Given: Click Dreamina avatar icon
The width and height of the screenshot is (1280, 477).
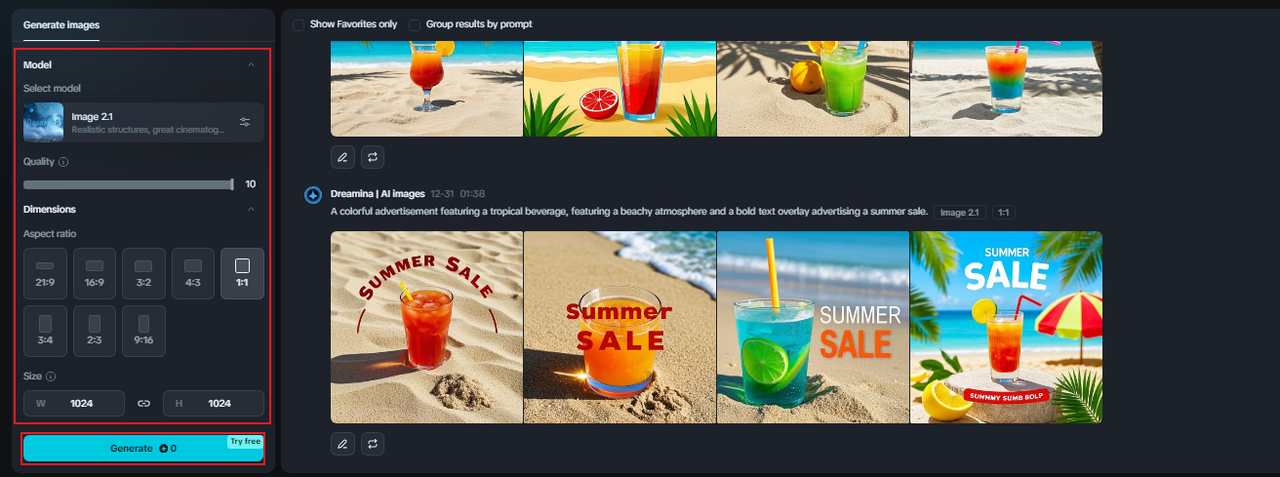Looking at the screenshot, I should pos(313,194).
